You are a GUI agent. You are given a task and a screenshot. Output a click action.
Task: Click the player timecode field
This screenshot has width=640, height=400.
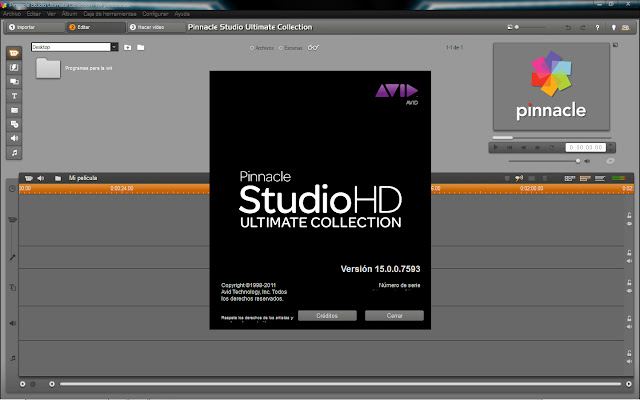click(586, 147)
